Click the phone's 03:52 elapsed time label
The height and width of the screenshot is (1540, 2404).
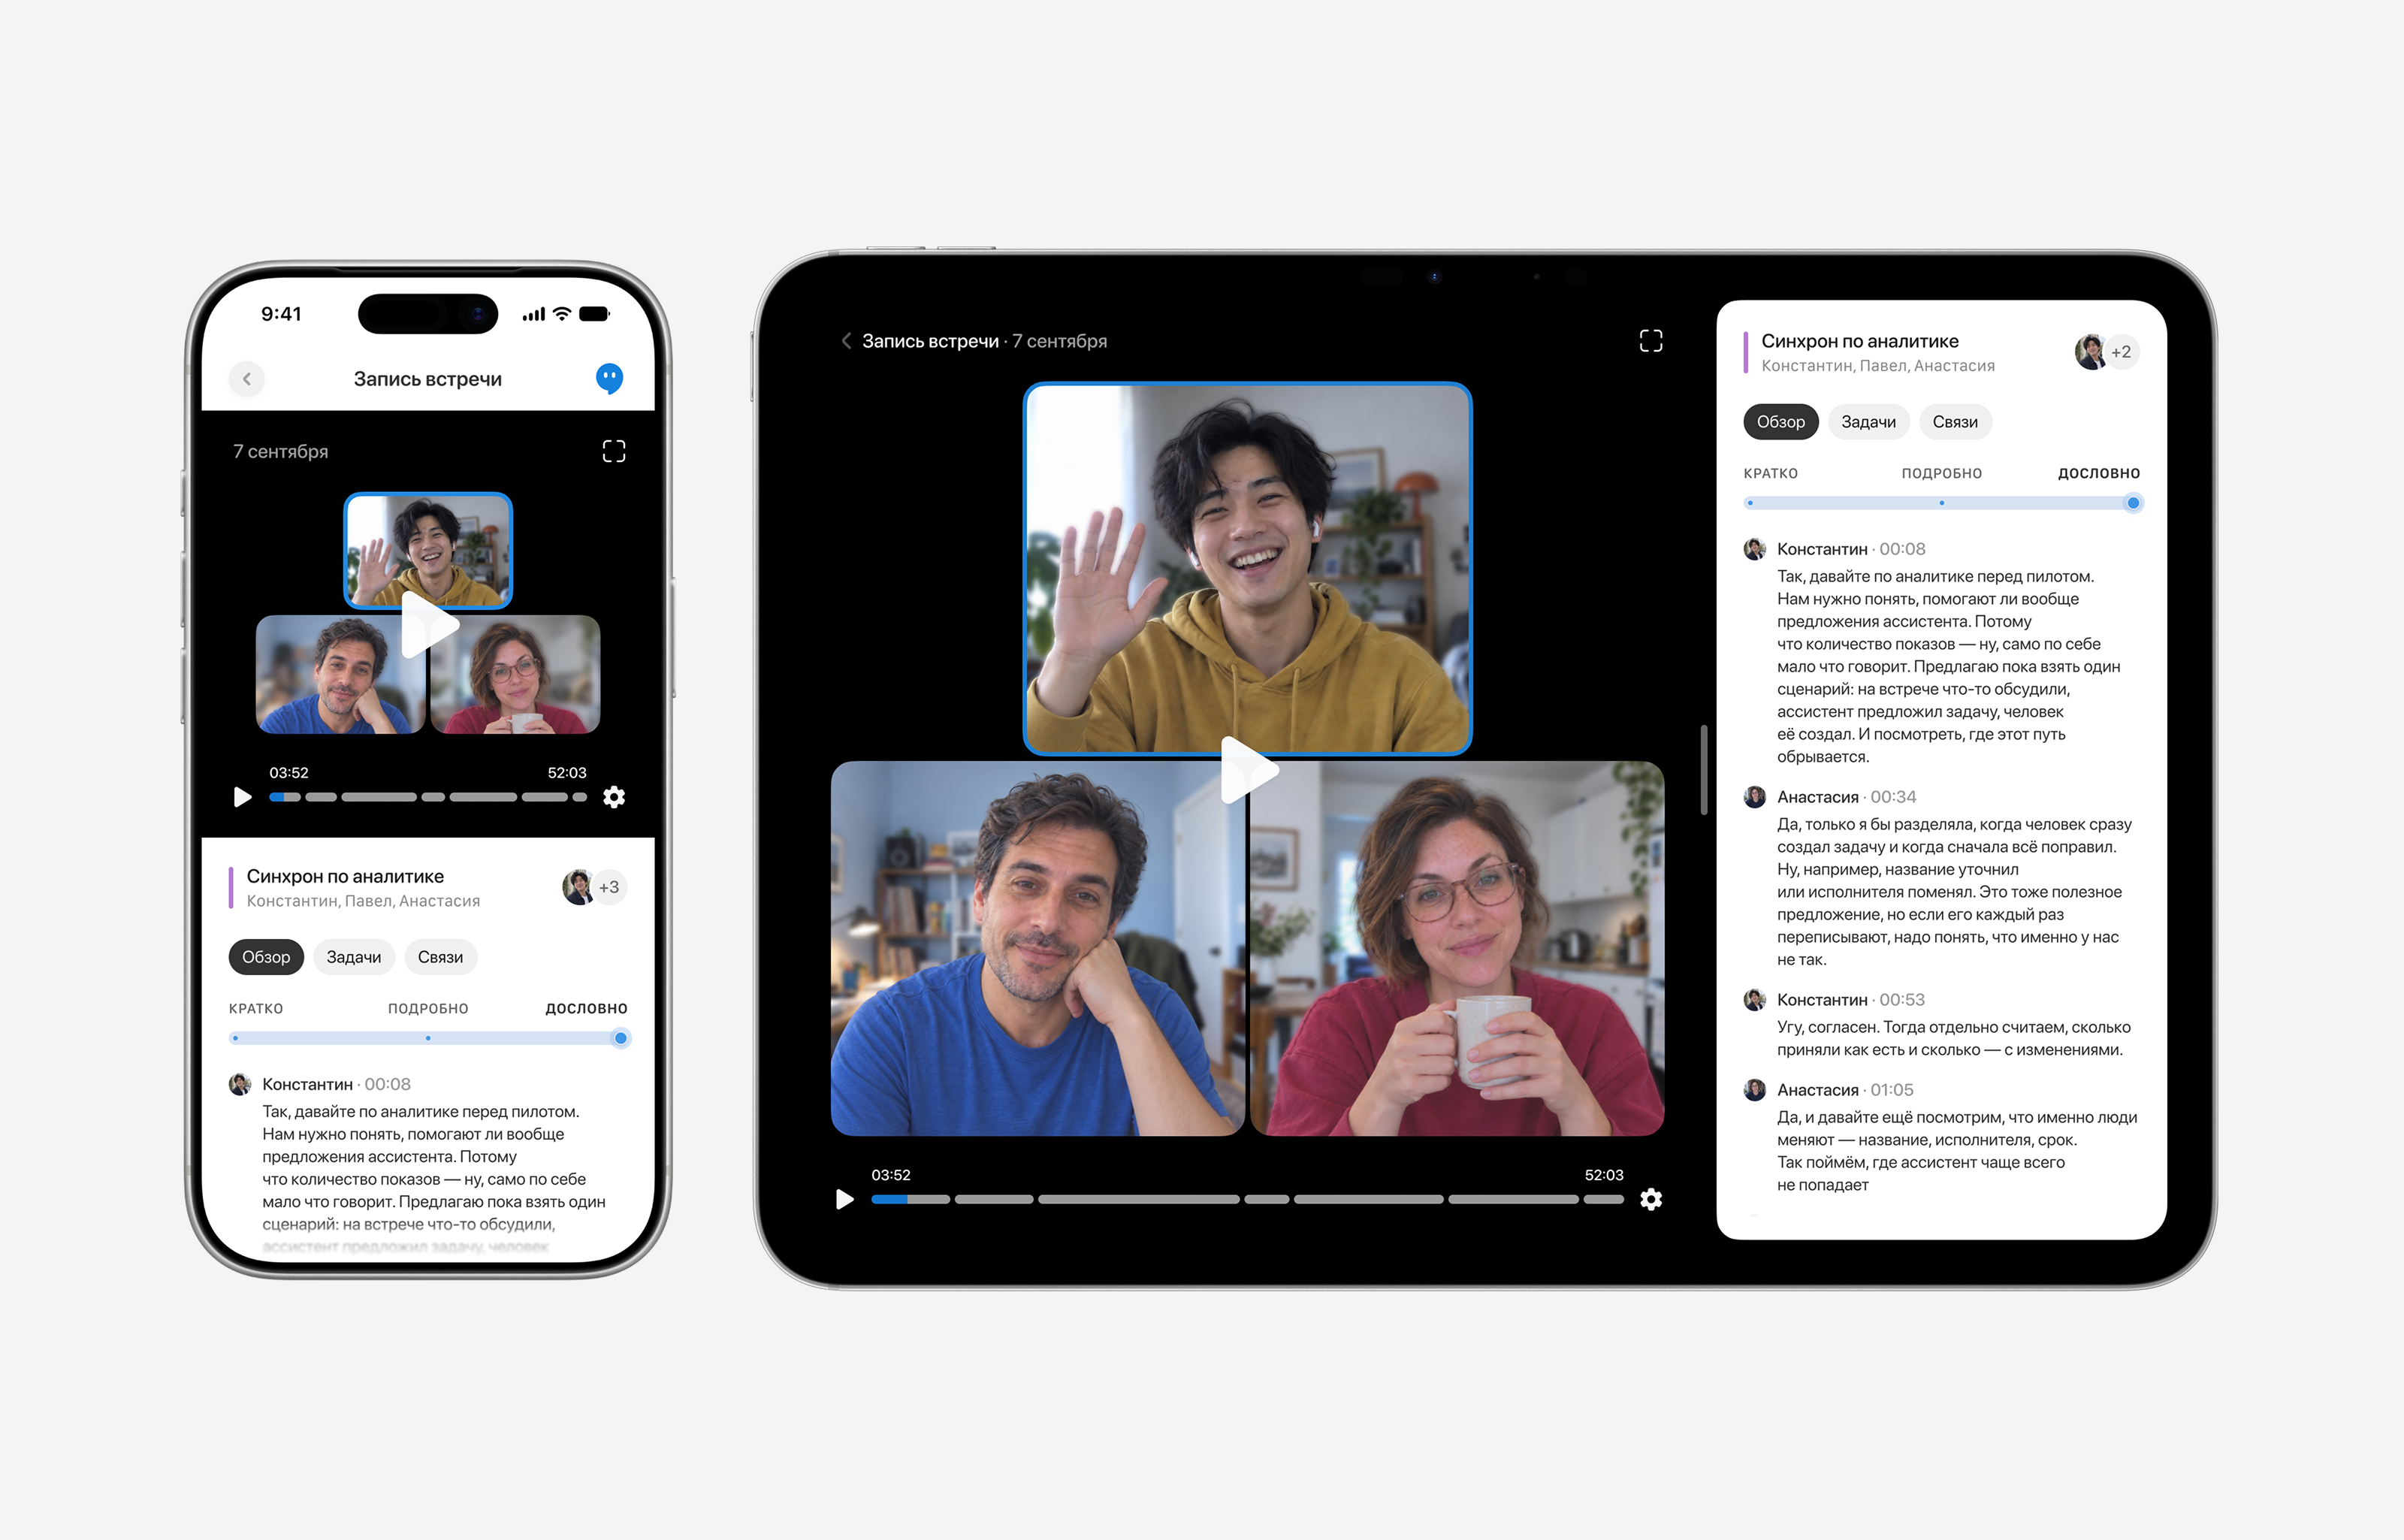[289, 773]
